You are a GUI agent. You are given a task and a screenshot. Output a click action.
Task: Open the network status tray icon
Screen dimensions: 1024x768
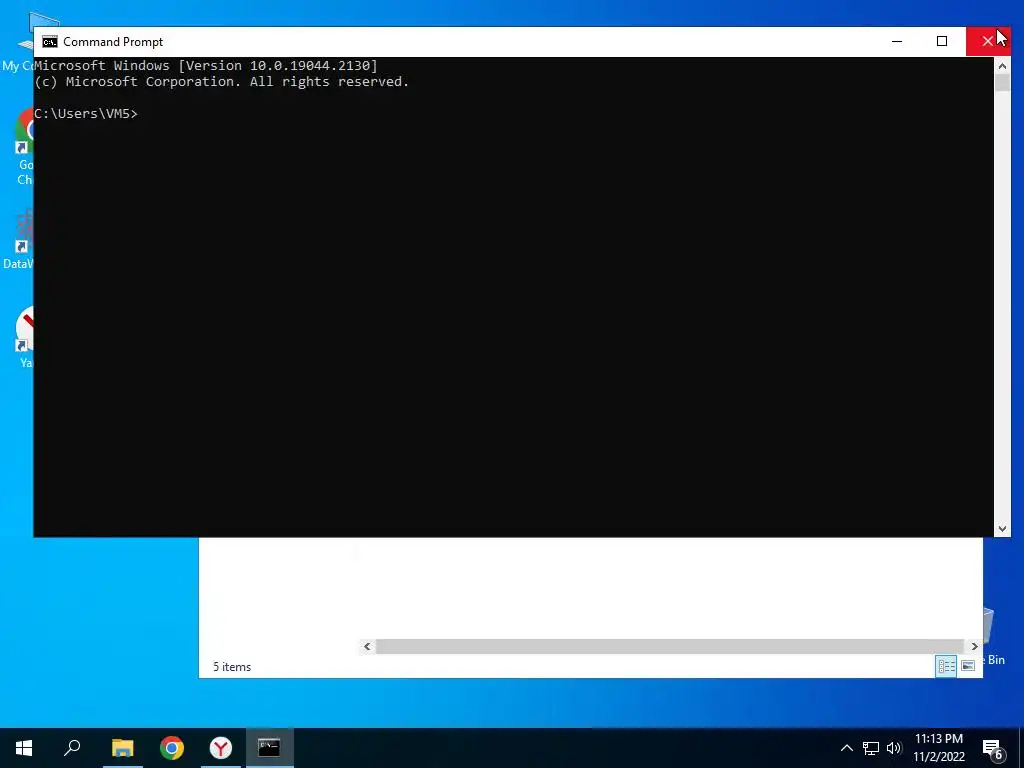[871, 748]
